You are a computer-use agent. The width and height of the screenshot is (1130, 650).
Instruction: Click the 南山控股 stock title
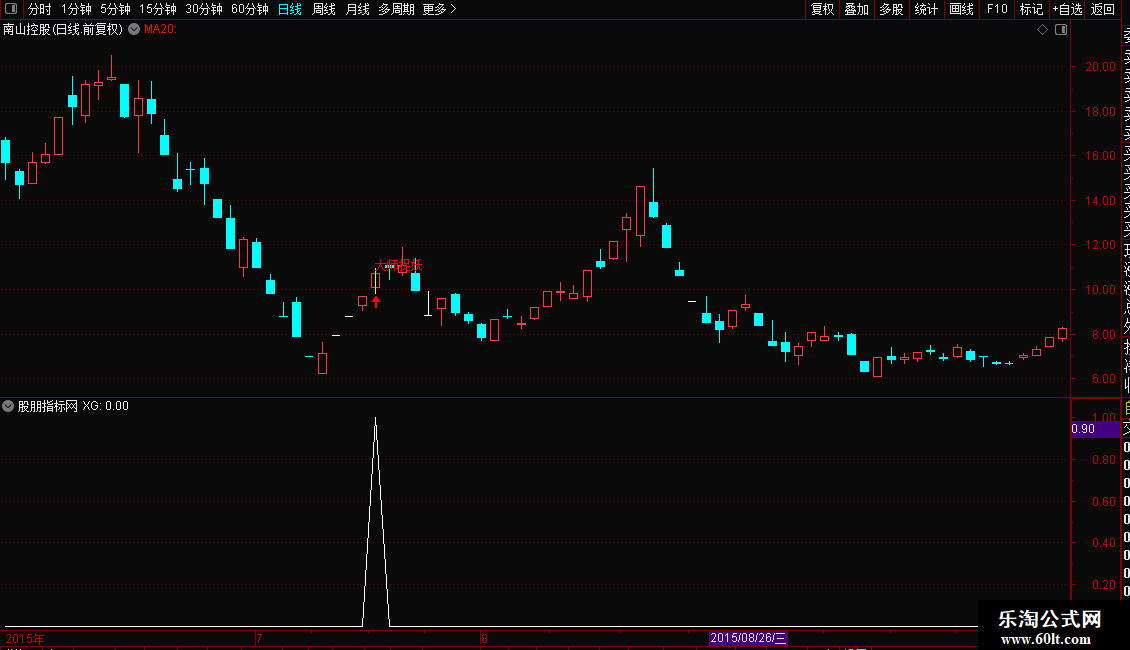[x=63, y=30]
